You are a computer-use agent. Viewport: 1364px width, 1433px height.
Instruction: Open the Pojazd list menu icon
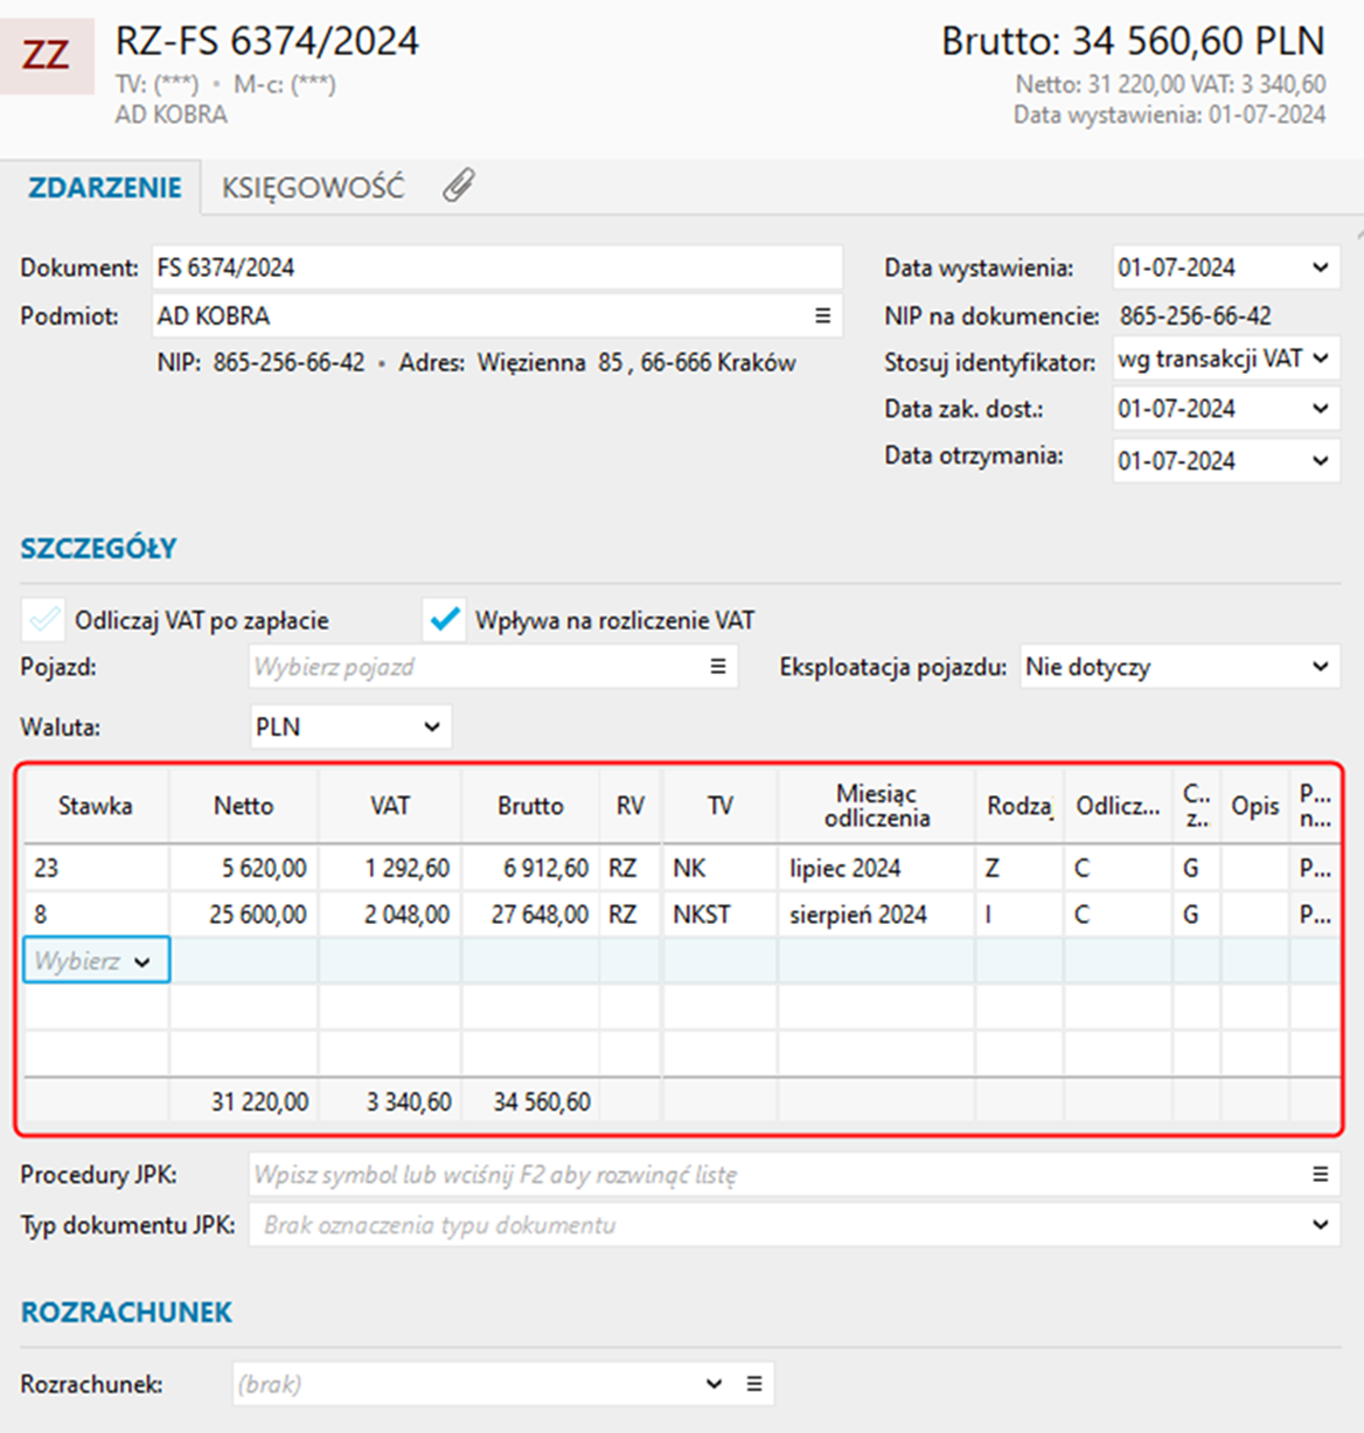(x=718, y=667)
